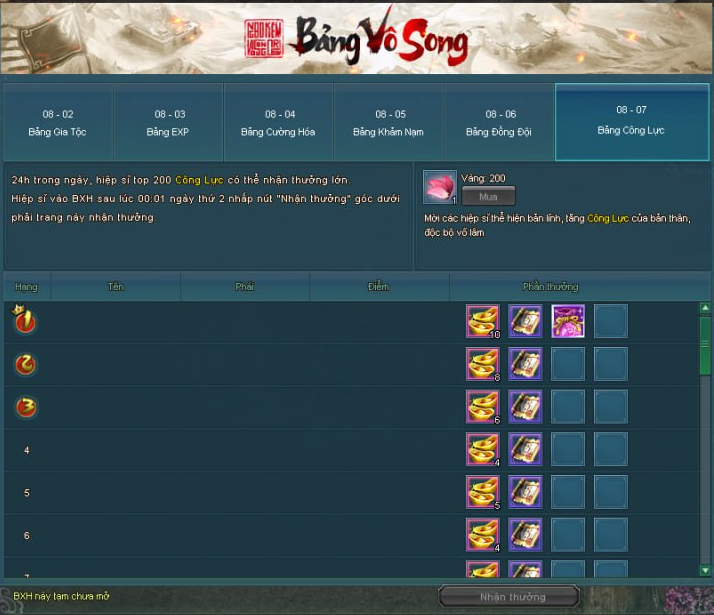Click rank 4 scroll reward icon
The image size is (714, 615).
(525, 449)
